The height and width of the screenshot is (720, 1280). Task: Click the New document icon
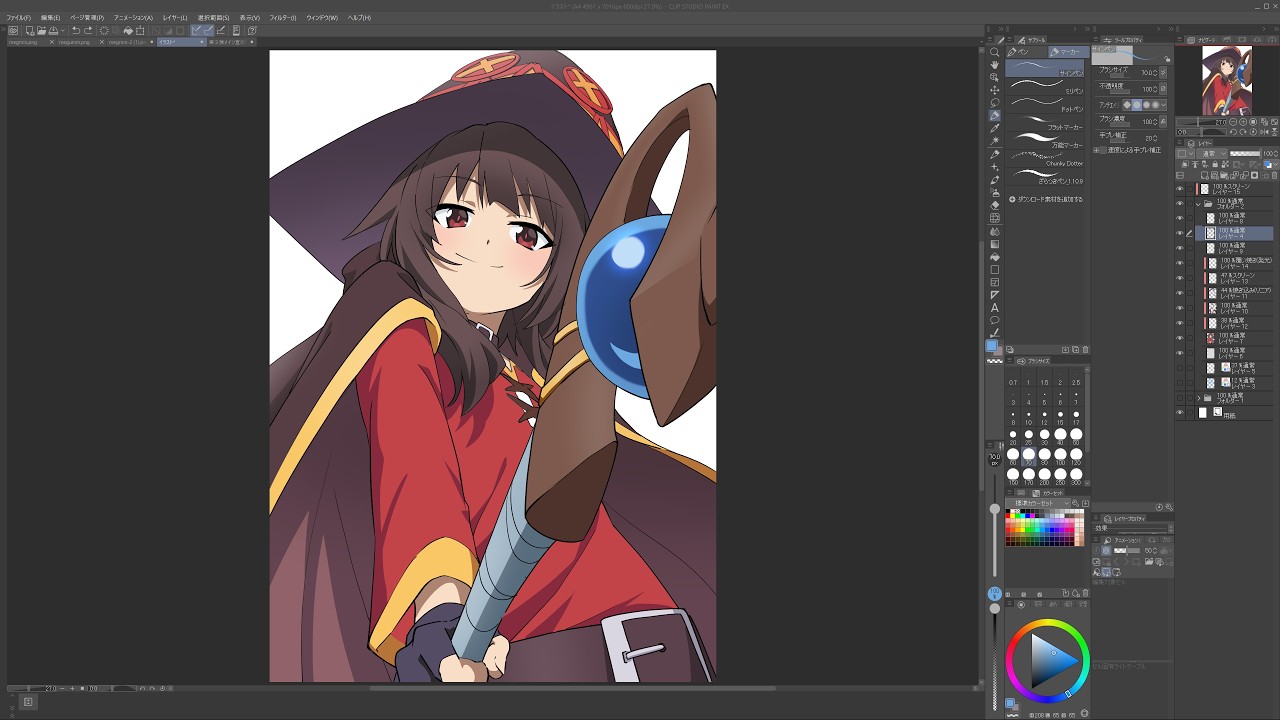click(30, 31)
